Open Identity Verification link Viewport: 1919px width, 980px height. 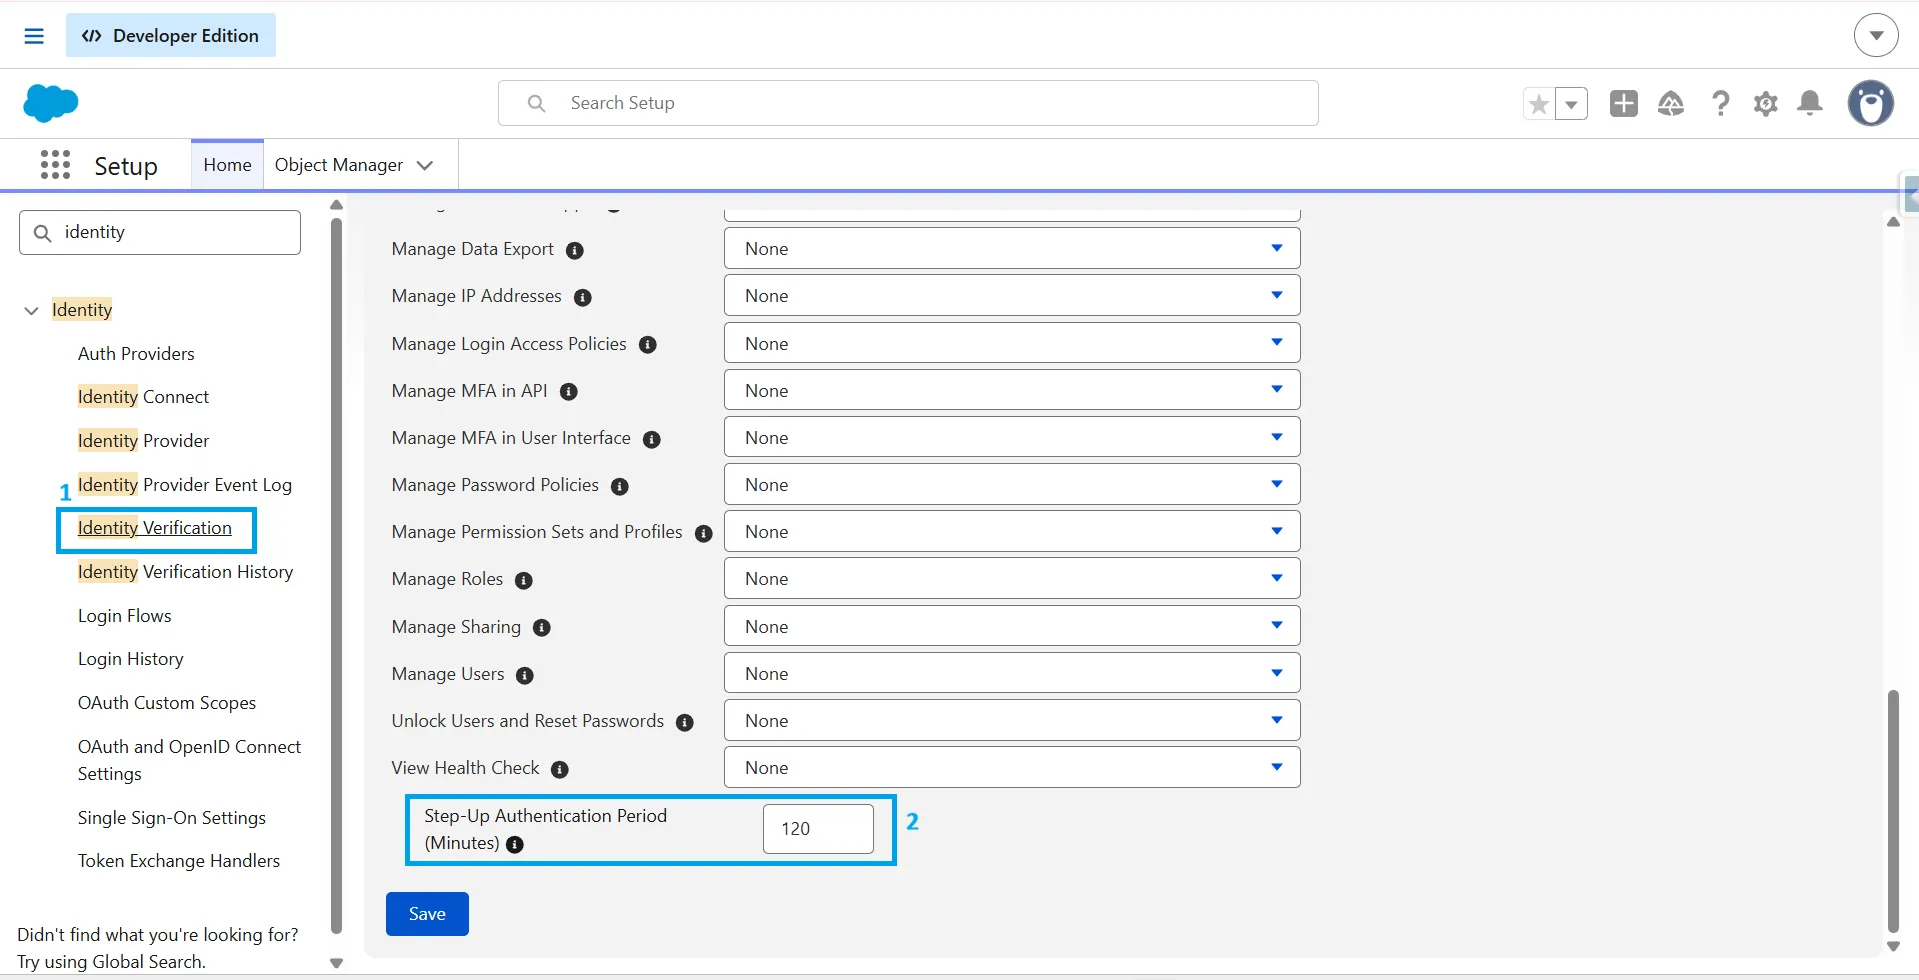pos(155,528)
